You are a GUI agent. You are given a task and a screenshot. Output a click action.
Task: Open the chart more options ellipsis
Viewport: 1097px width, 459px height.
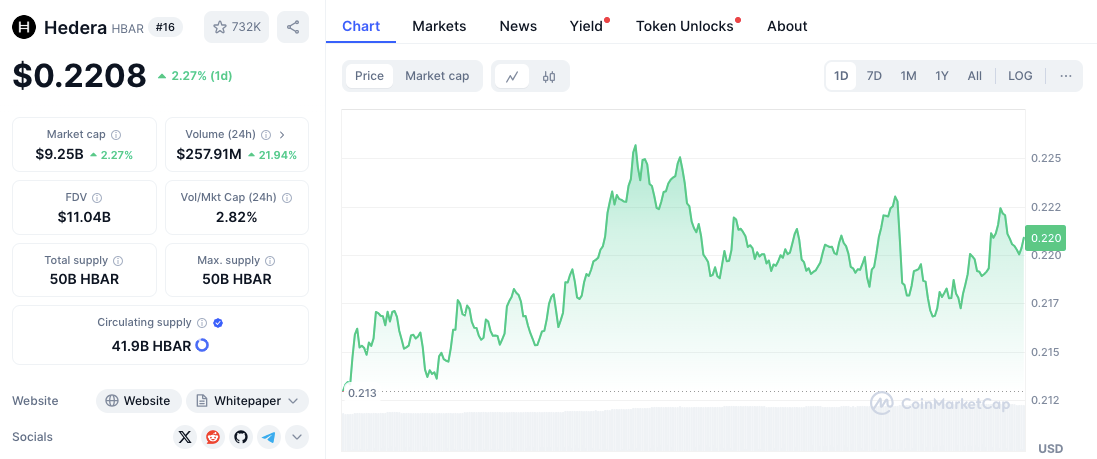pos(1066,76)
